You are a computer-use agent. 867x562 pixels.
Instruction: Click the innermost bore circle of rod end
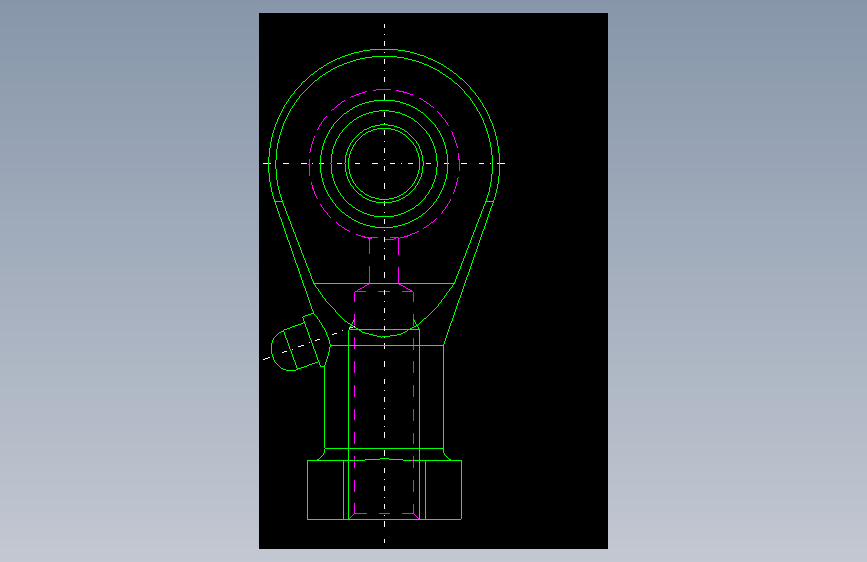[x=384, y=164]
